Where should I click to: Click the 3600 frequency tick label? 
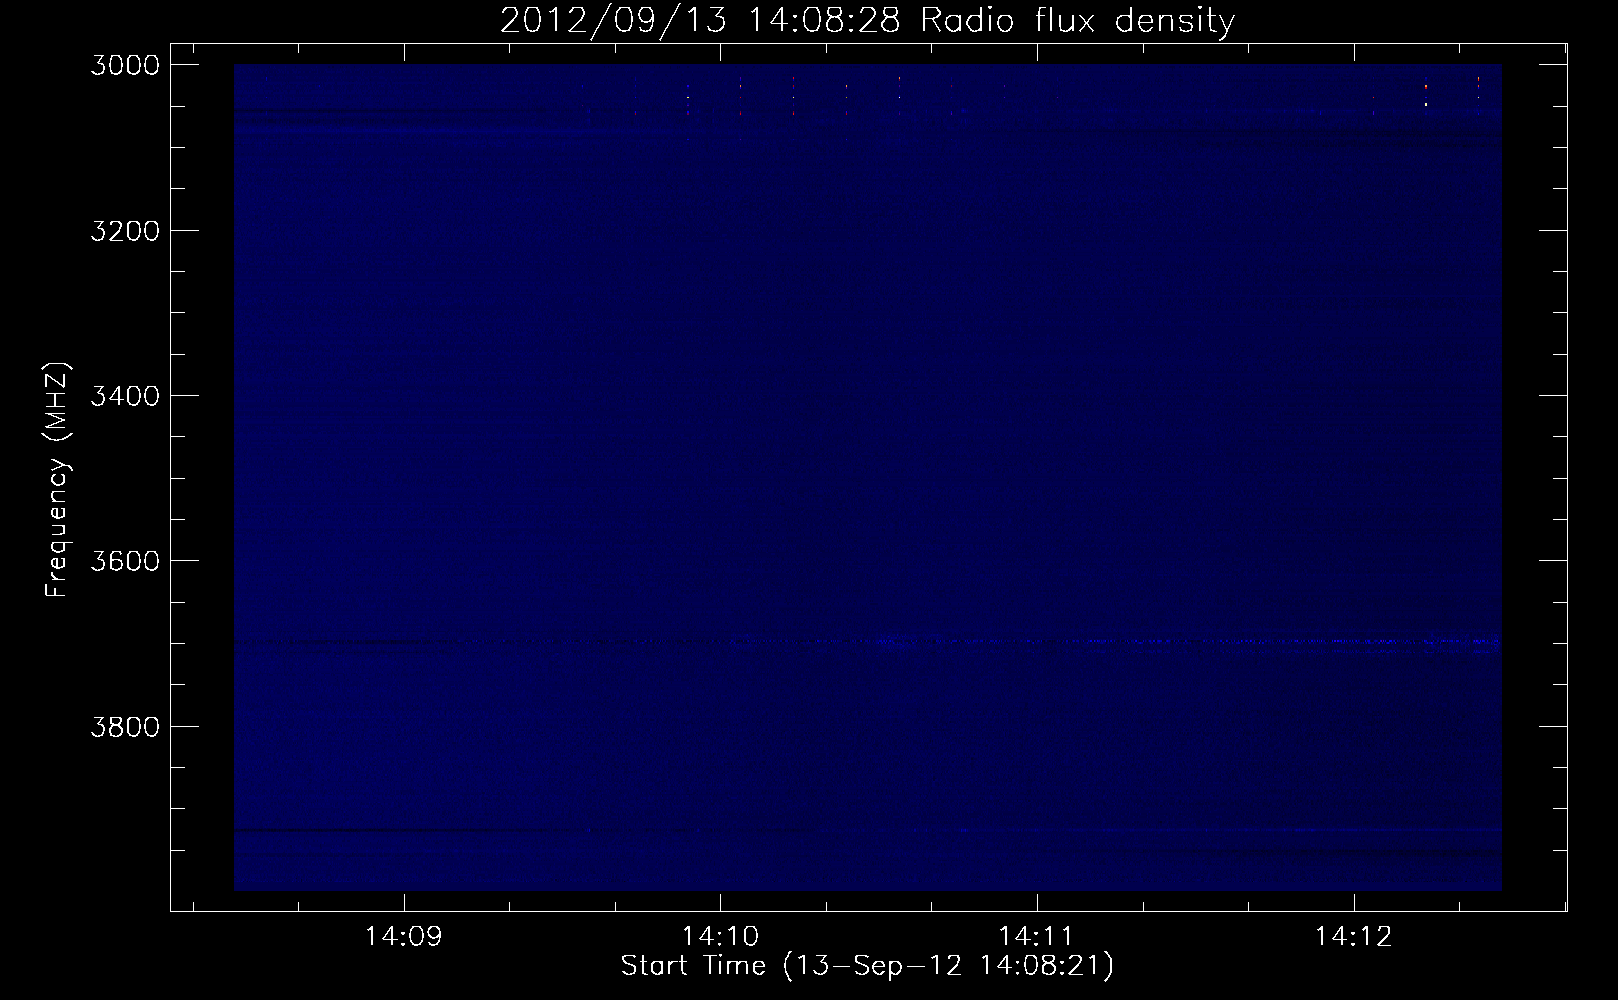tap(125, 560)
